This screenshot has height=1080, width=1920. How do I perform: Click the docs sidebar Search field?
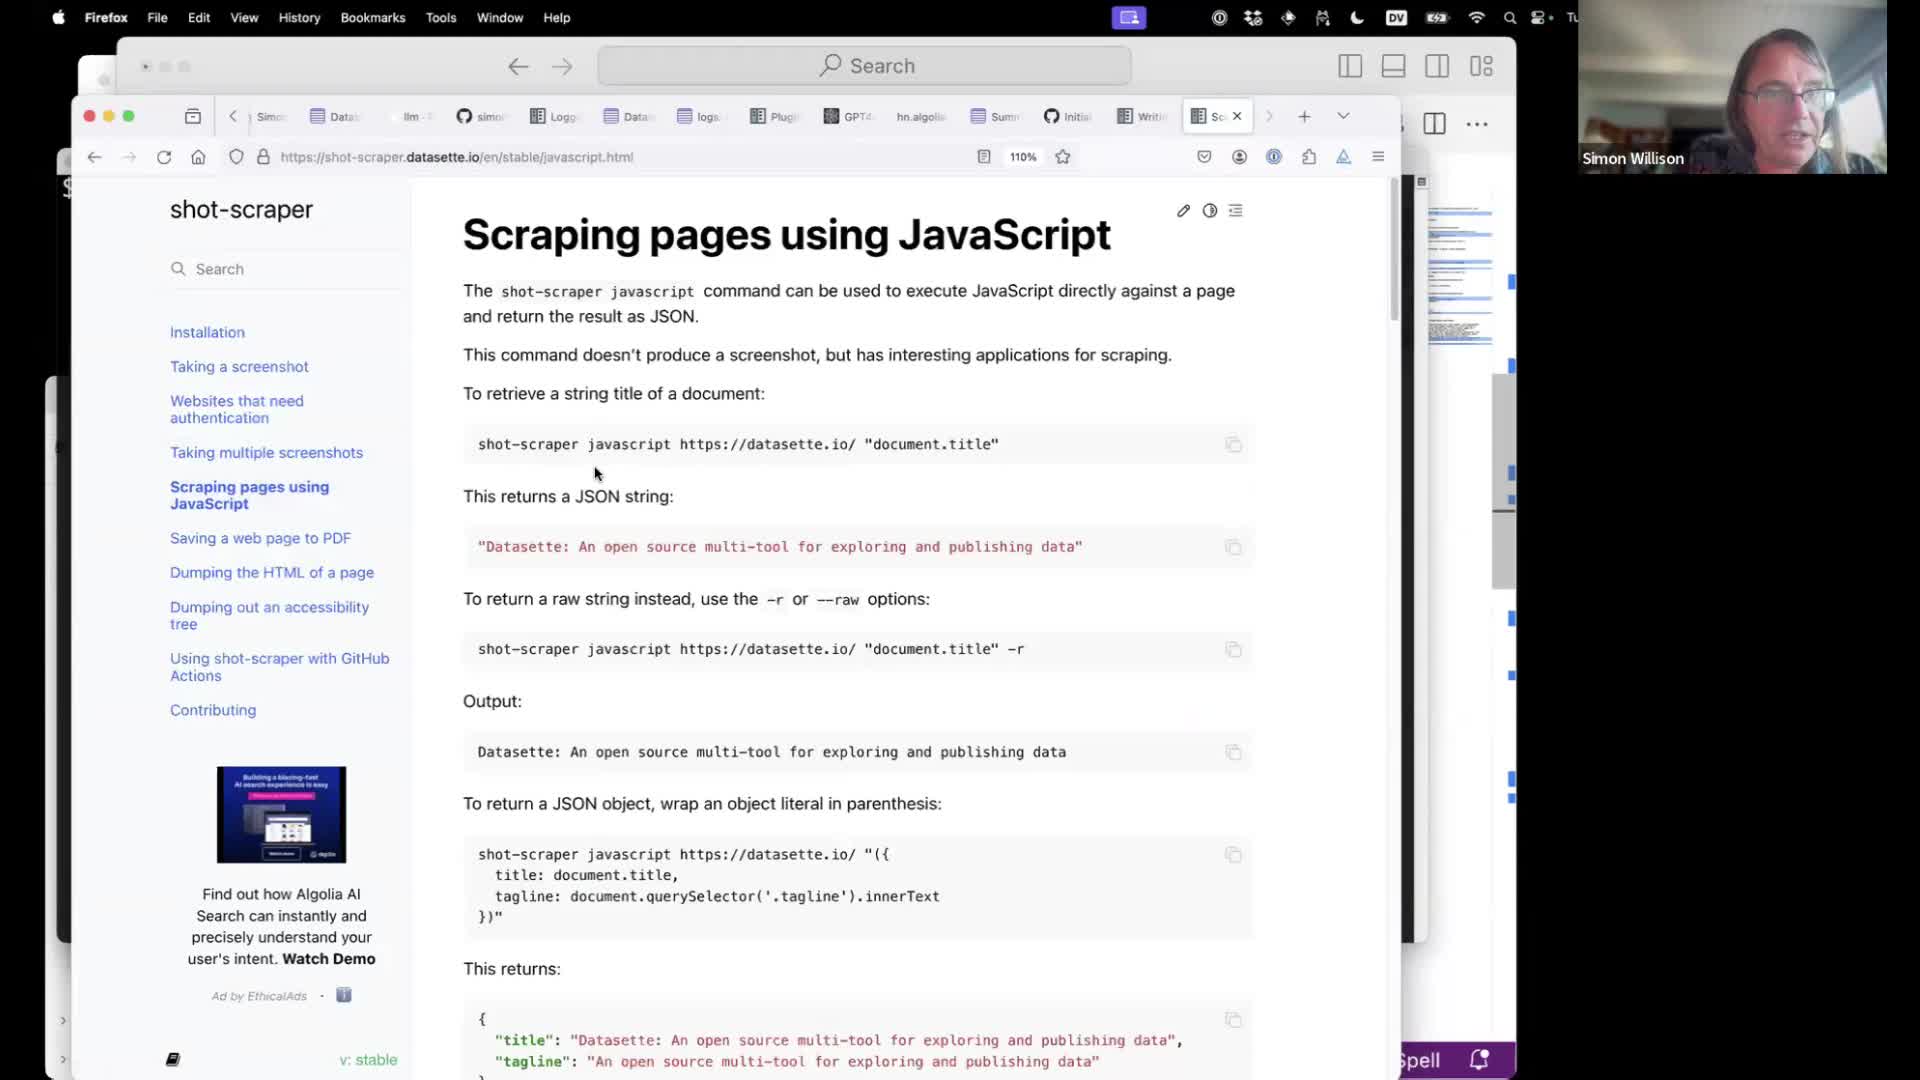(x=286, y=269)
